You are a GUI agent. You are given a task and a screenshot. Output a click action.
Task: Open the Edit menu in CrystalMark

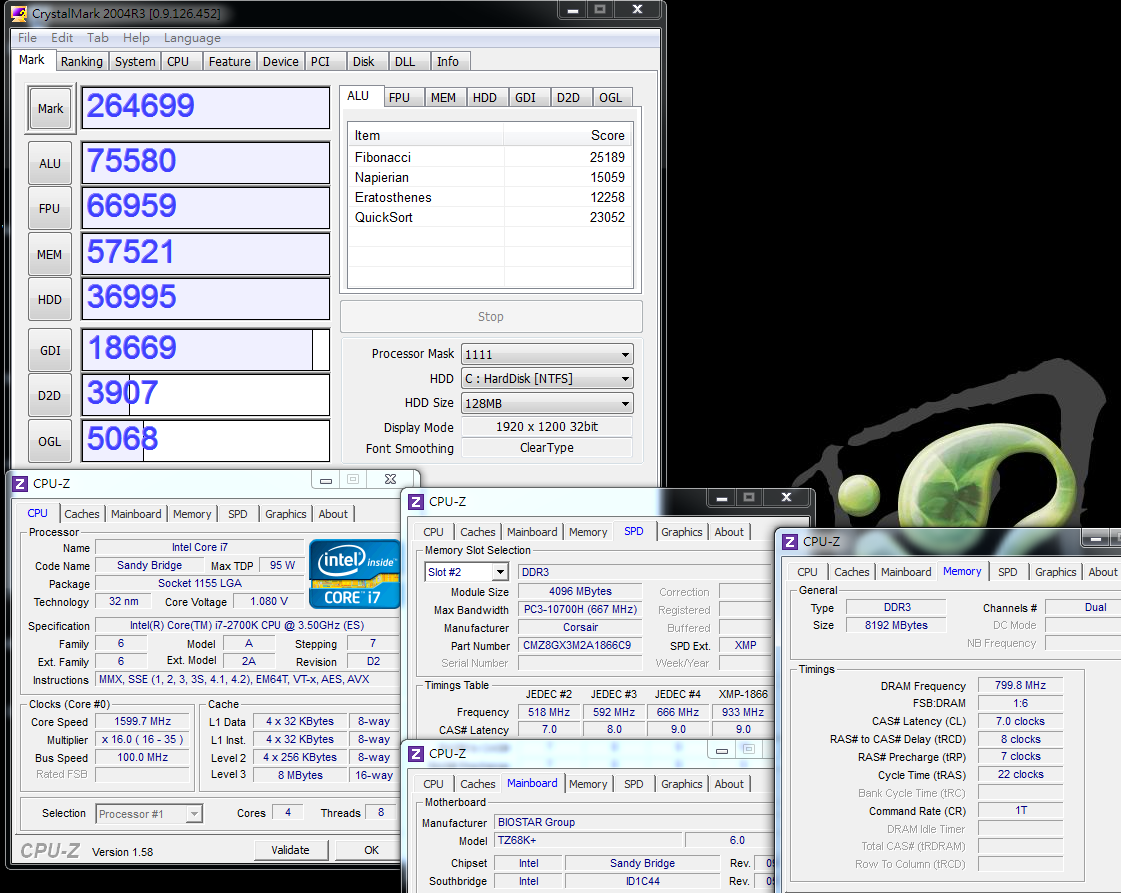[x=61, y=38]
